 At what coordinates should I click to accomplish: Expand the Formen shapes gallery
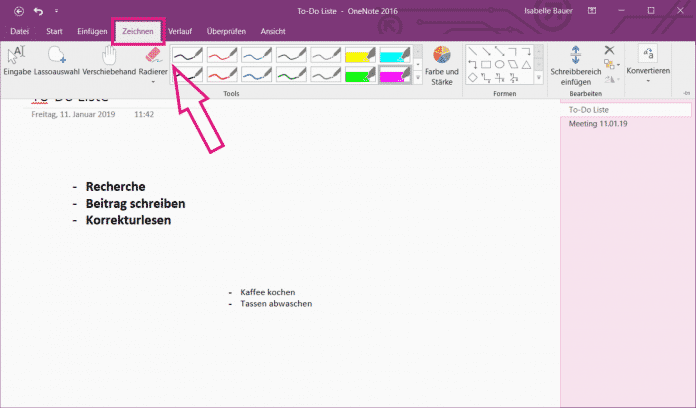click(x=539, y=78)
